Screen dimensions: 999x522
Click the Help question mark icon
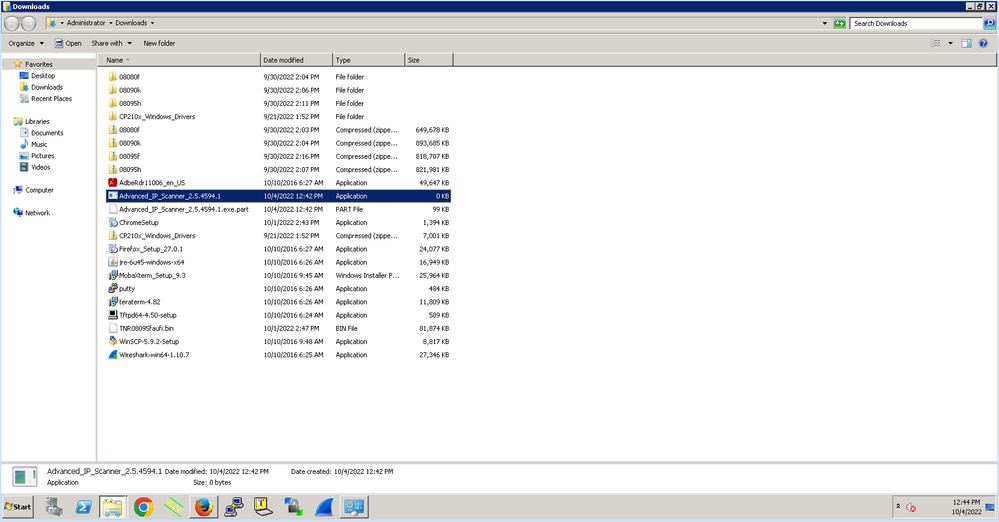[x=984, y=43]
